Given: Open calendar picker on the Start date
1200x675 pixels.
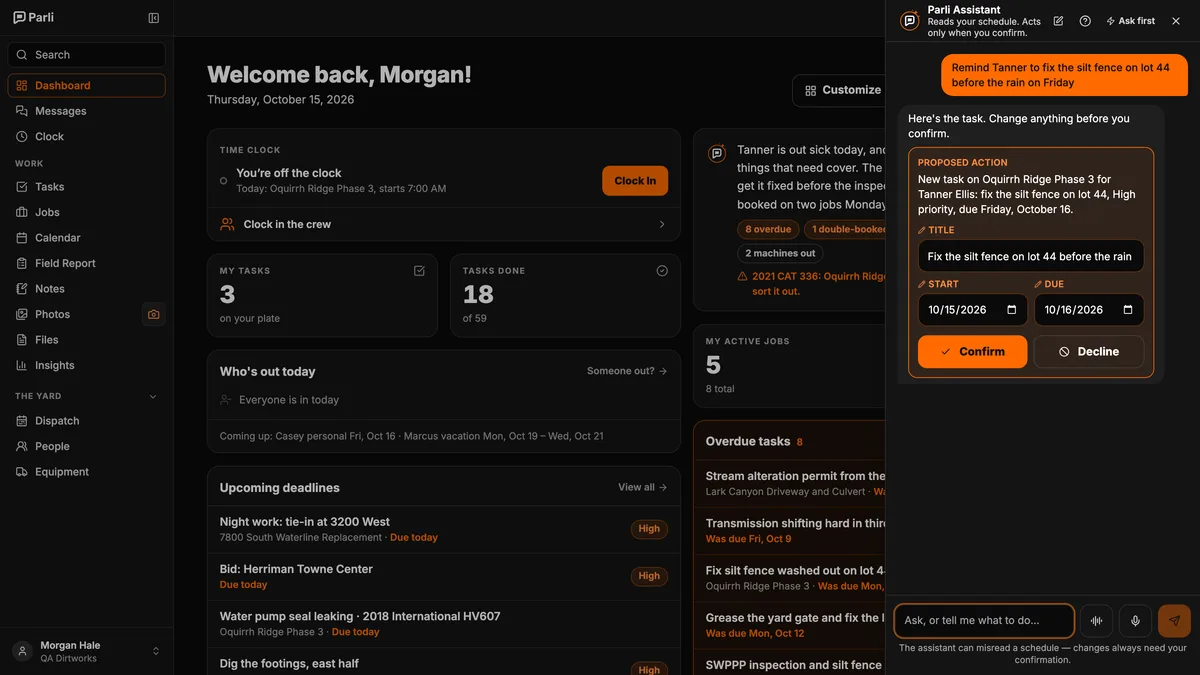Looking at the screenshot, I should [1011, 310].
